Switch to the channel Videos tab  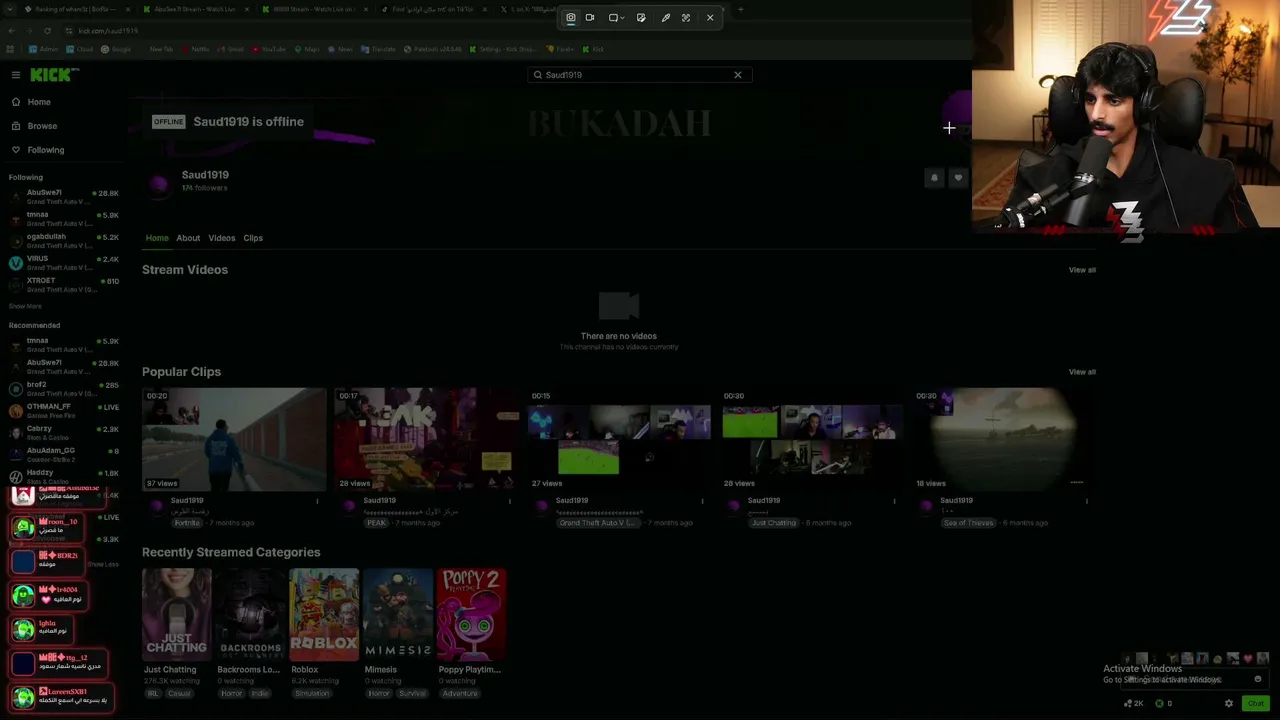coord(222,238)
